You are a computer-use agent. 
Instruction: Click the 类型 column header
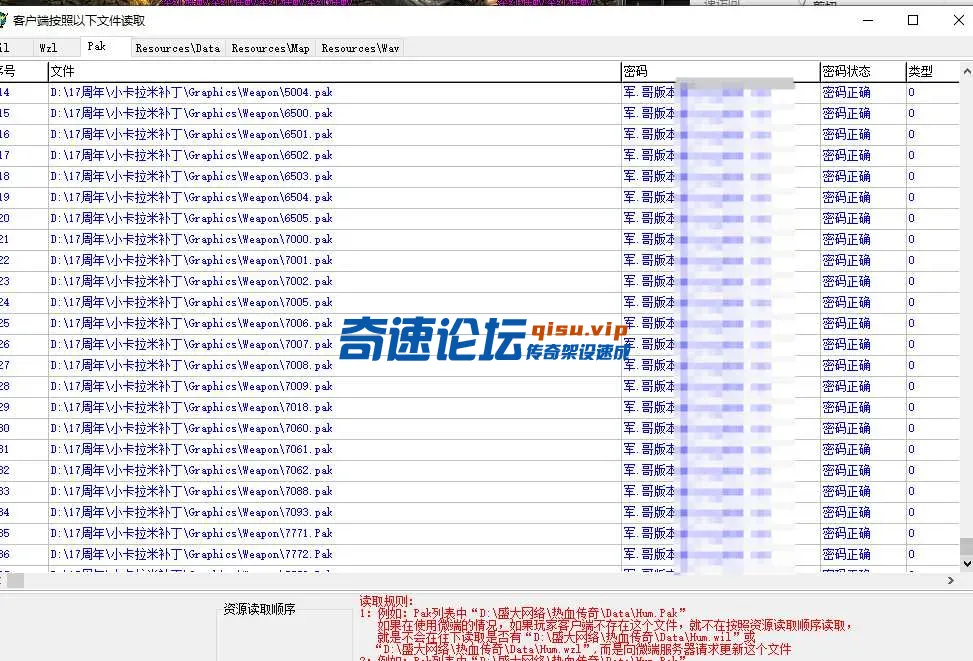pyautogui.click(x=933, y=71)
